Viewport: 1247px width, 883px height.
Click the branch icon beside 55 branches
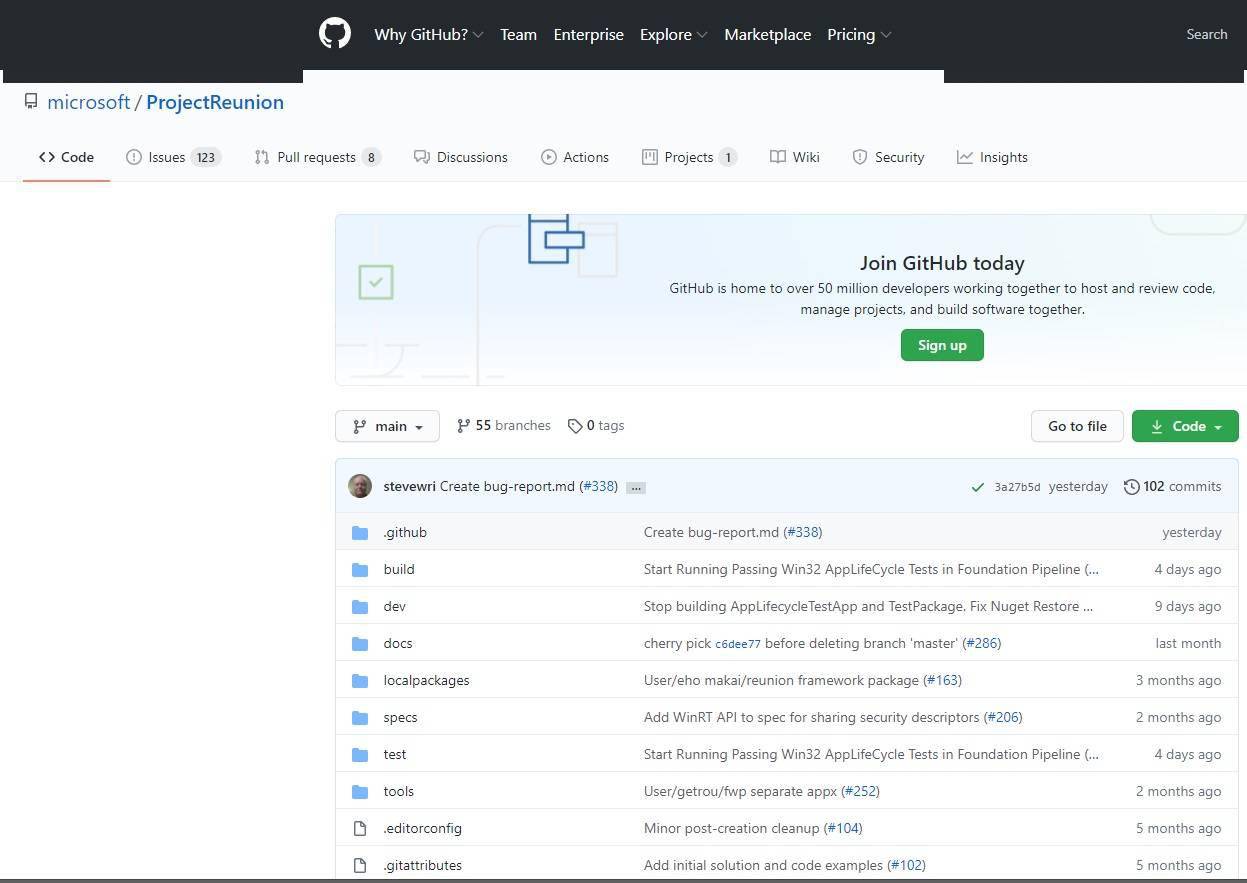(463, 426)
